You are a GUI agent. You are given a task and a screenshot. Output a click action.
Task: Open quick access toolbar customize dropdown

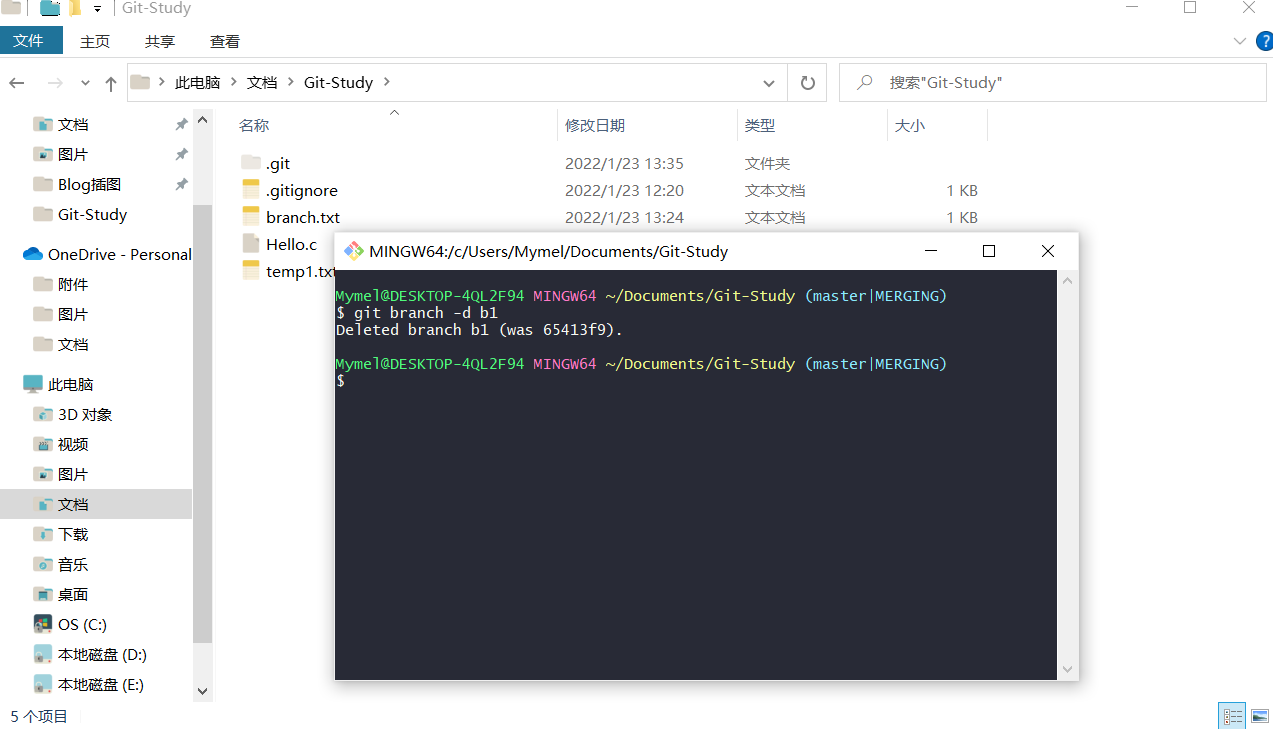pos(97,9)
